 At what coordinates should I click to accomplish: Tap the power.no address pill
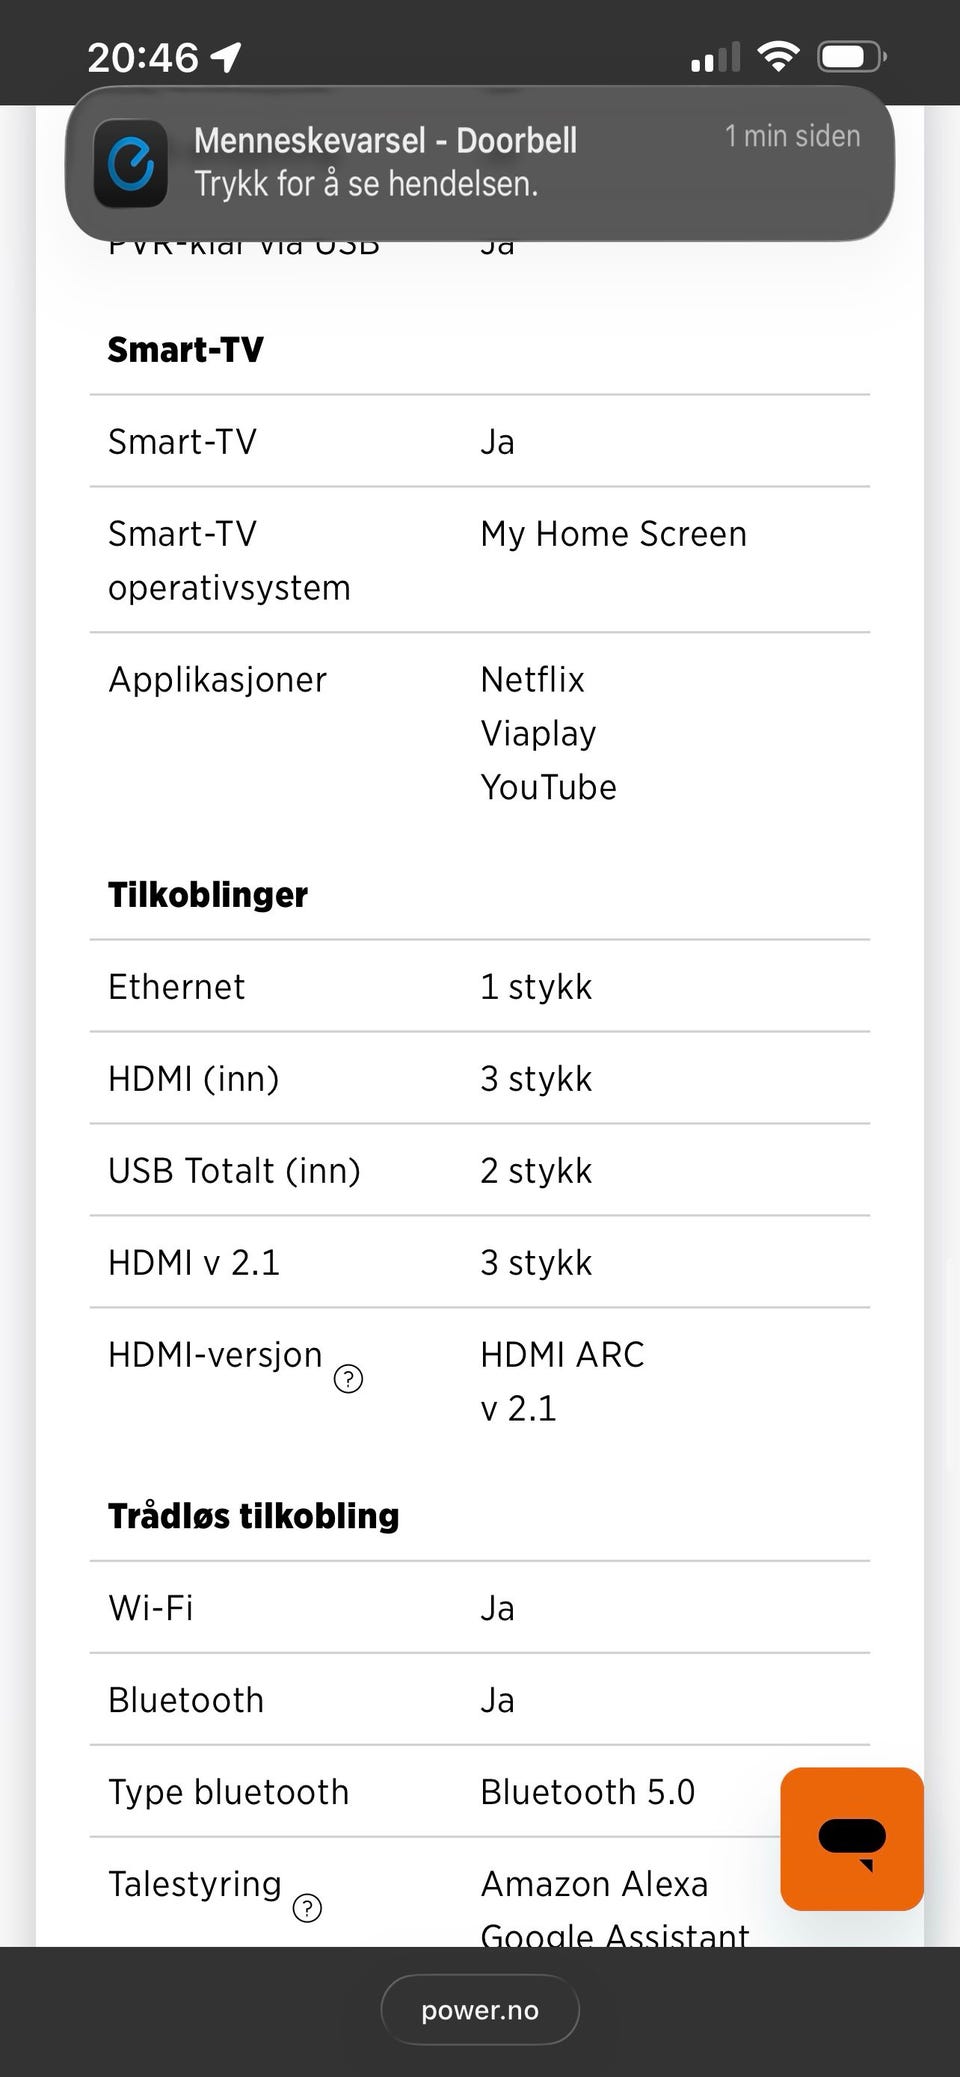pyautogui.click(x=480, y=2010)
